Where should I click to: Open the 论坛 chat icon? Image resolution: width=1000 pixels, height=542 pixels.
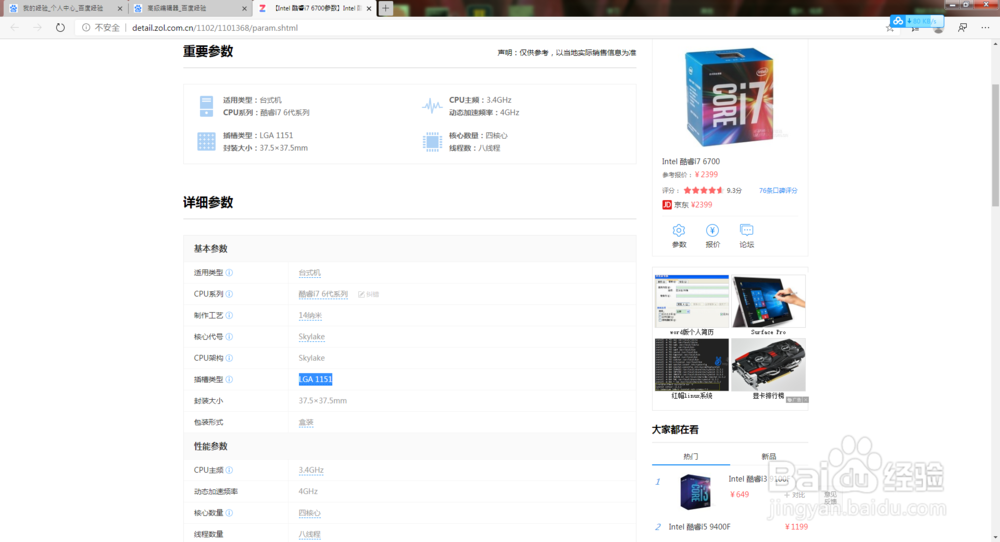coord(746,230)
